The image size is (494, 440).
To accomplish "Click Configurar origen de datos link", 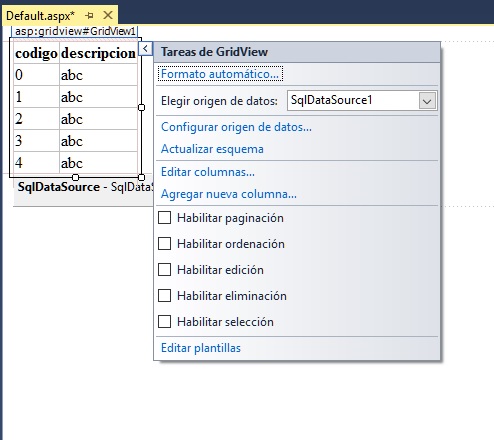I will click(x=236, y=127).
